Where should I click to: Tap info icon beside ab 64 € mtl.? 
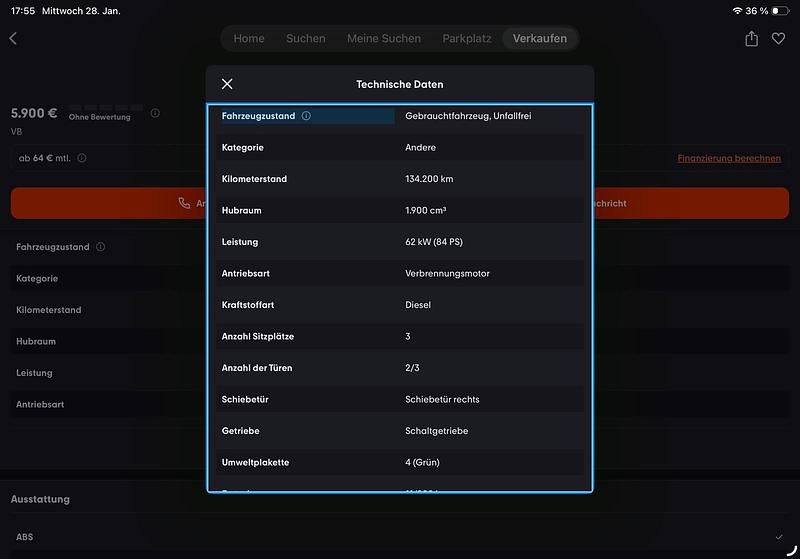[82, 158]
